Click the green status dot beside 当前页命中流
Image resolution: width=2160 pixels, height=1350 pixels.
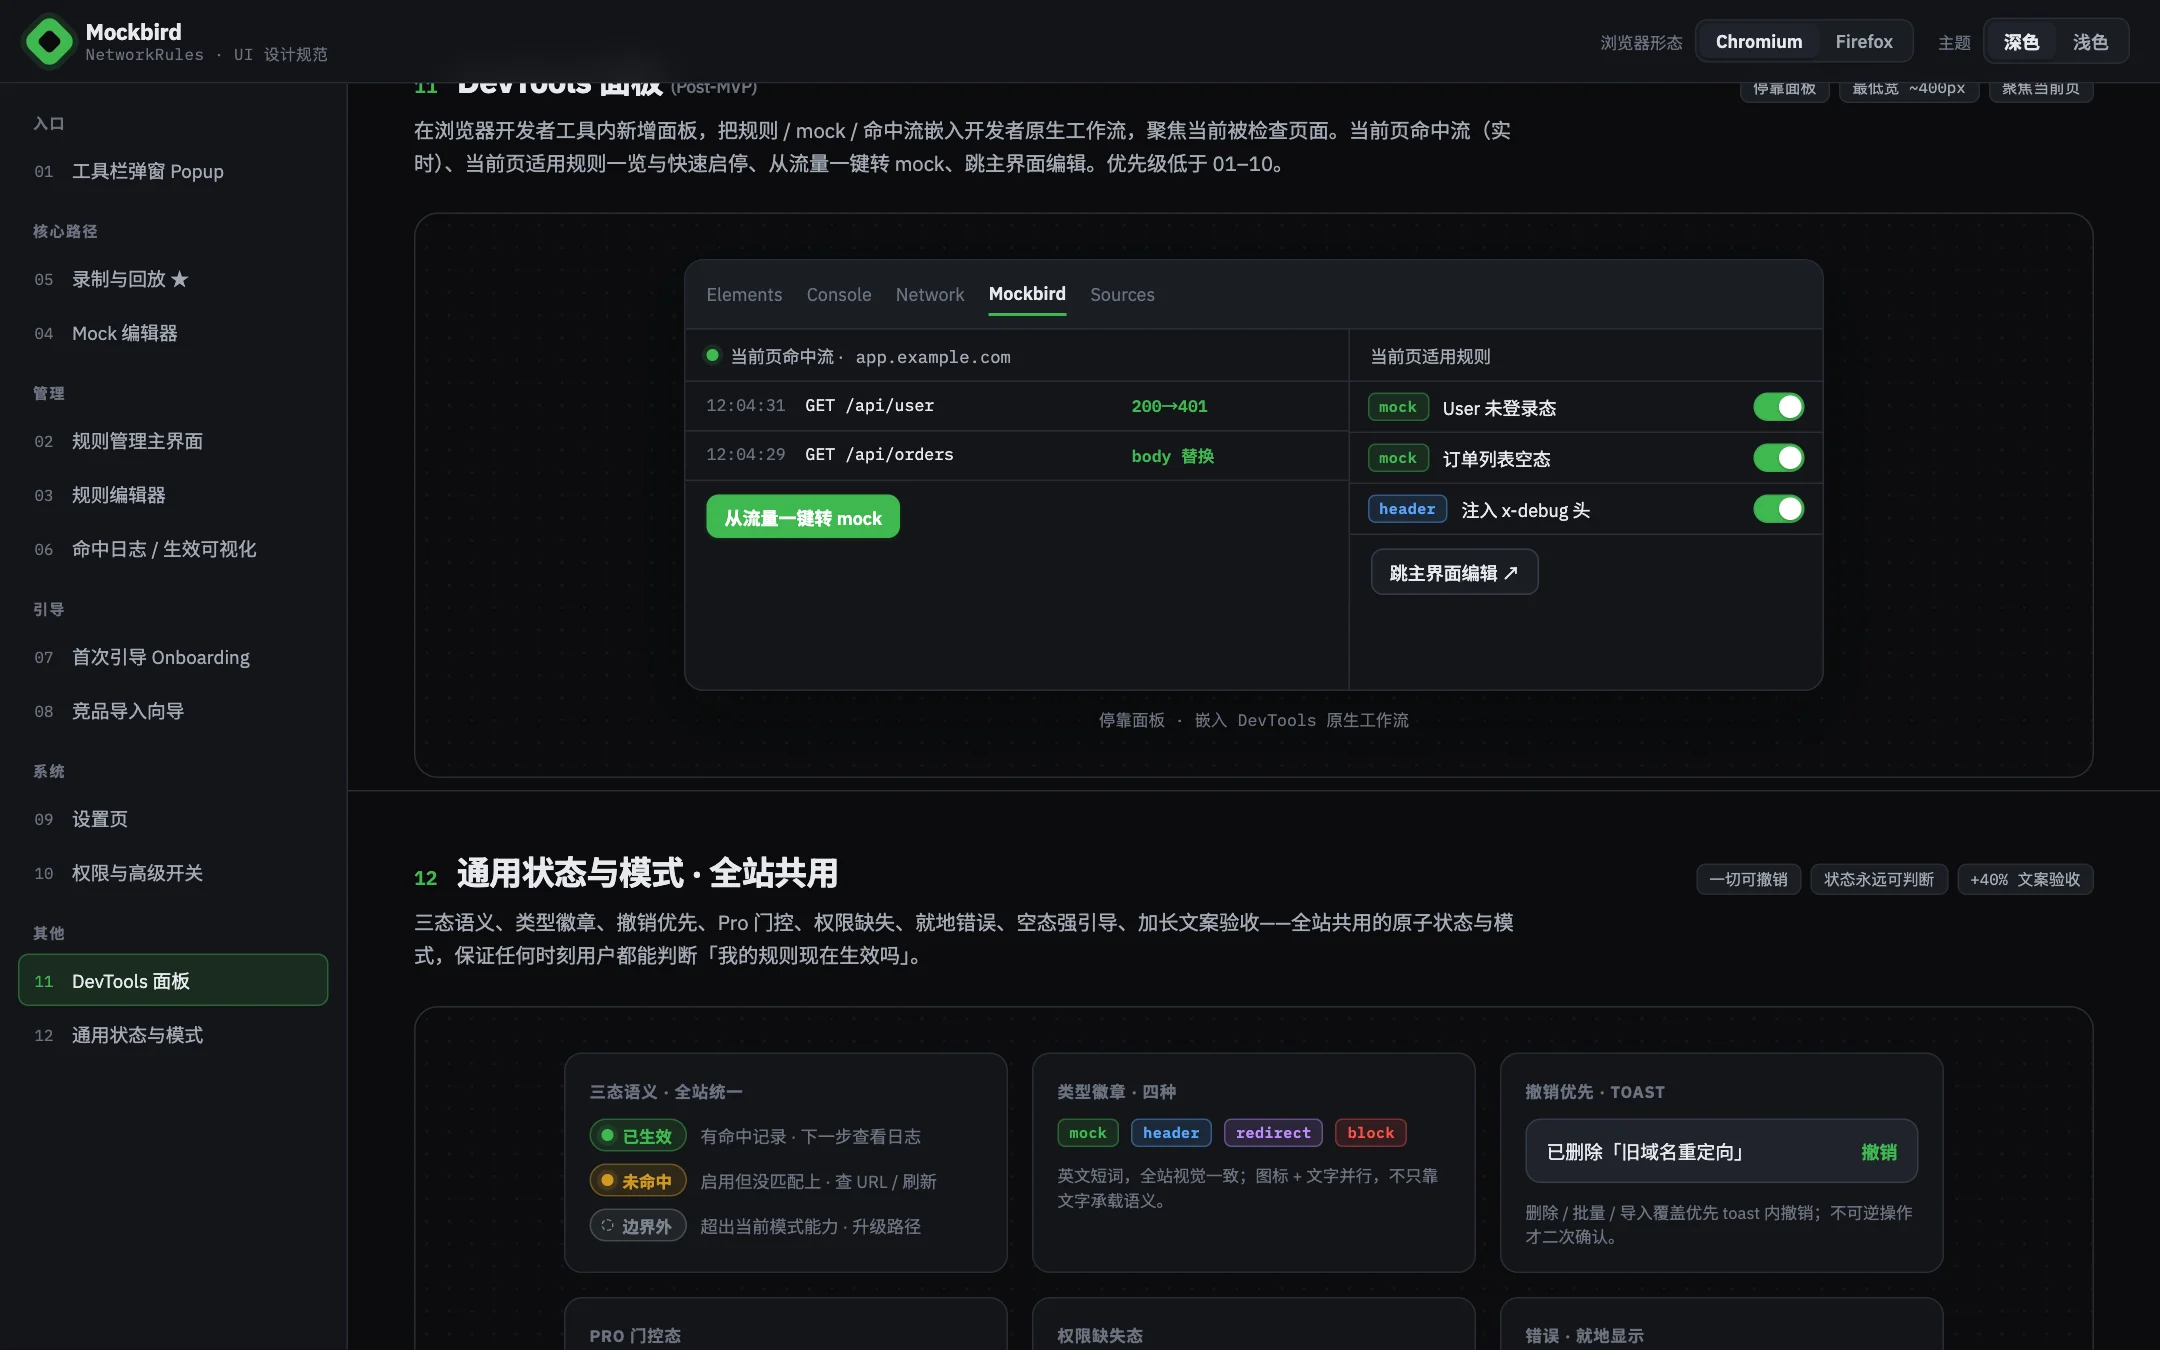(x=712, y=355)
